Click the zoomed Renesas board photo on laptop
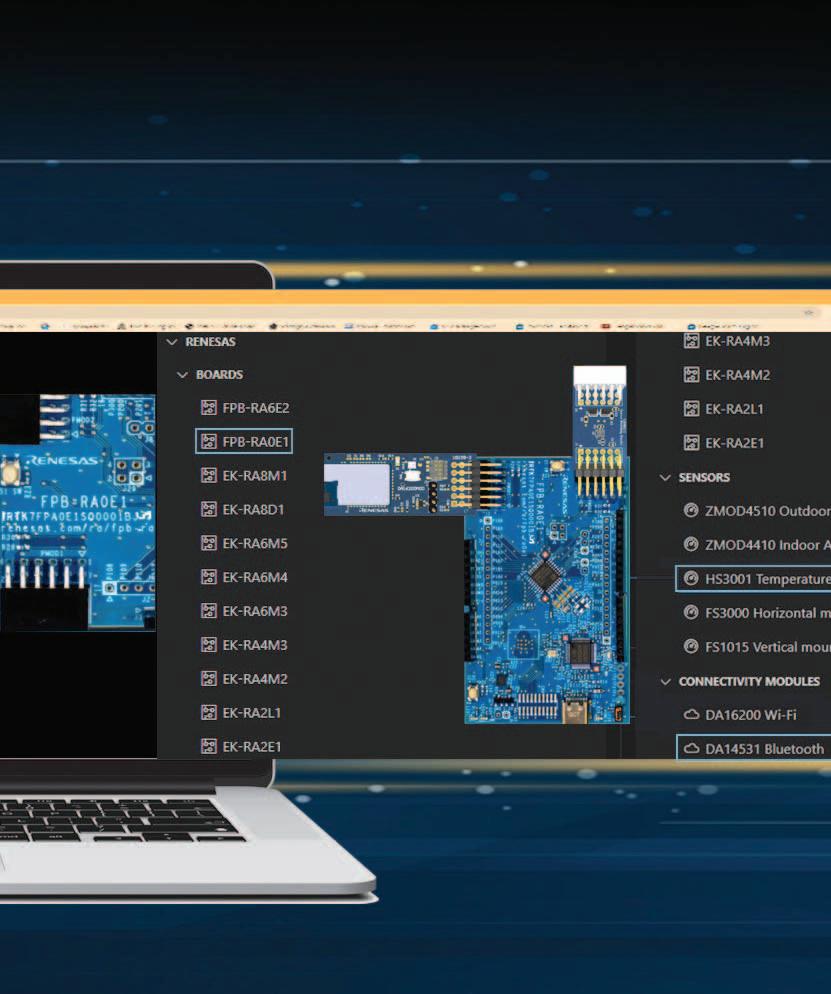 (77, 512)
